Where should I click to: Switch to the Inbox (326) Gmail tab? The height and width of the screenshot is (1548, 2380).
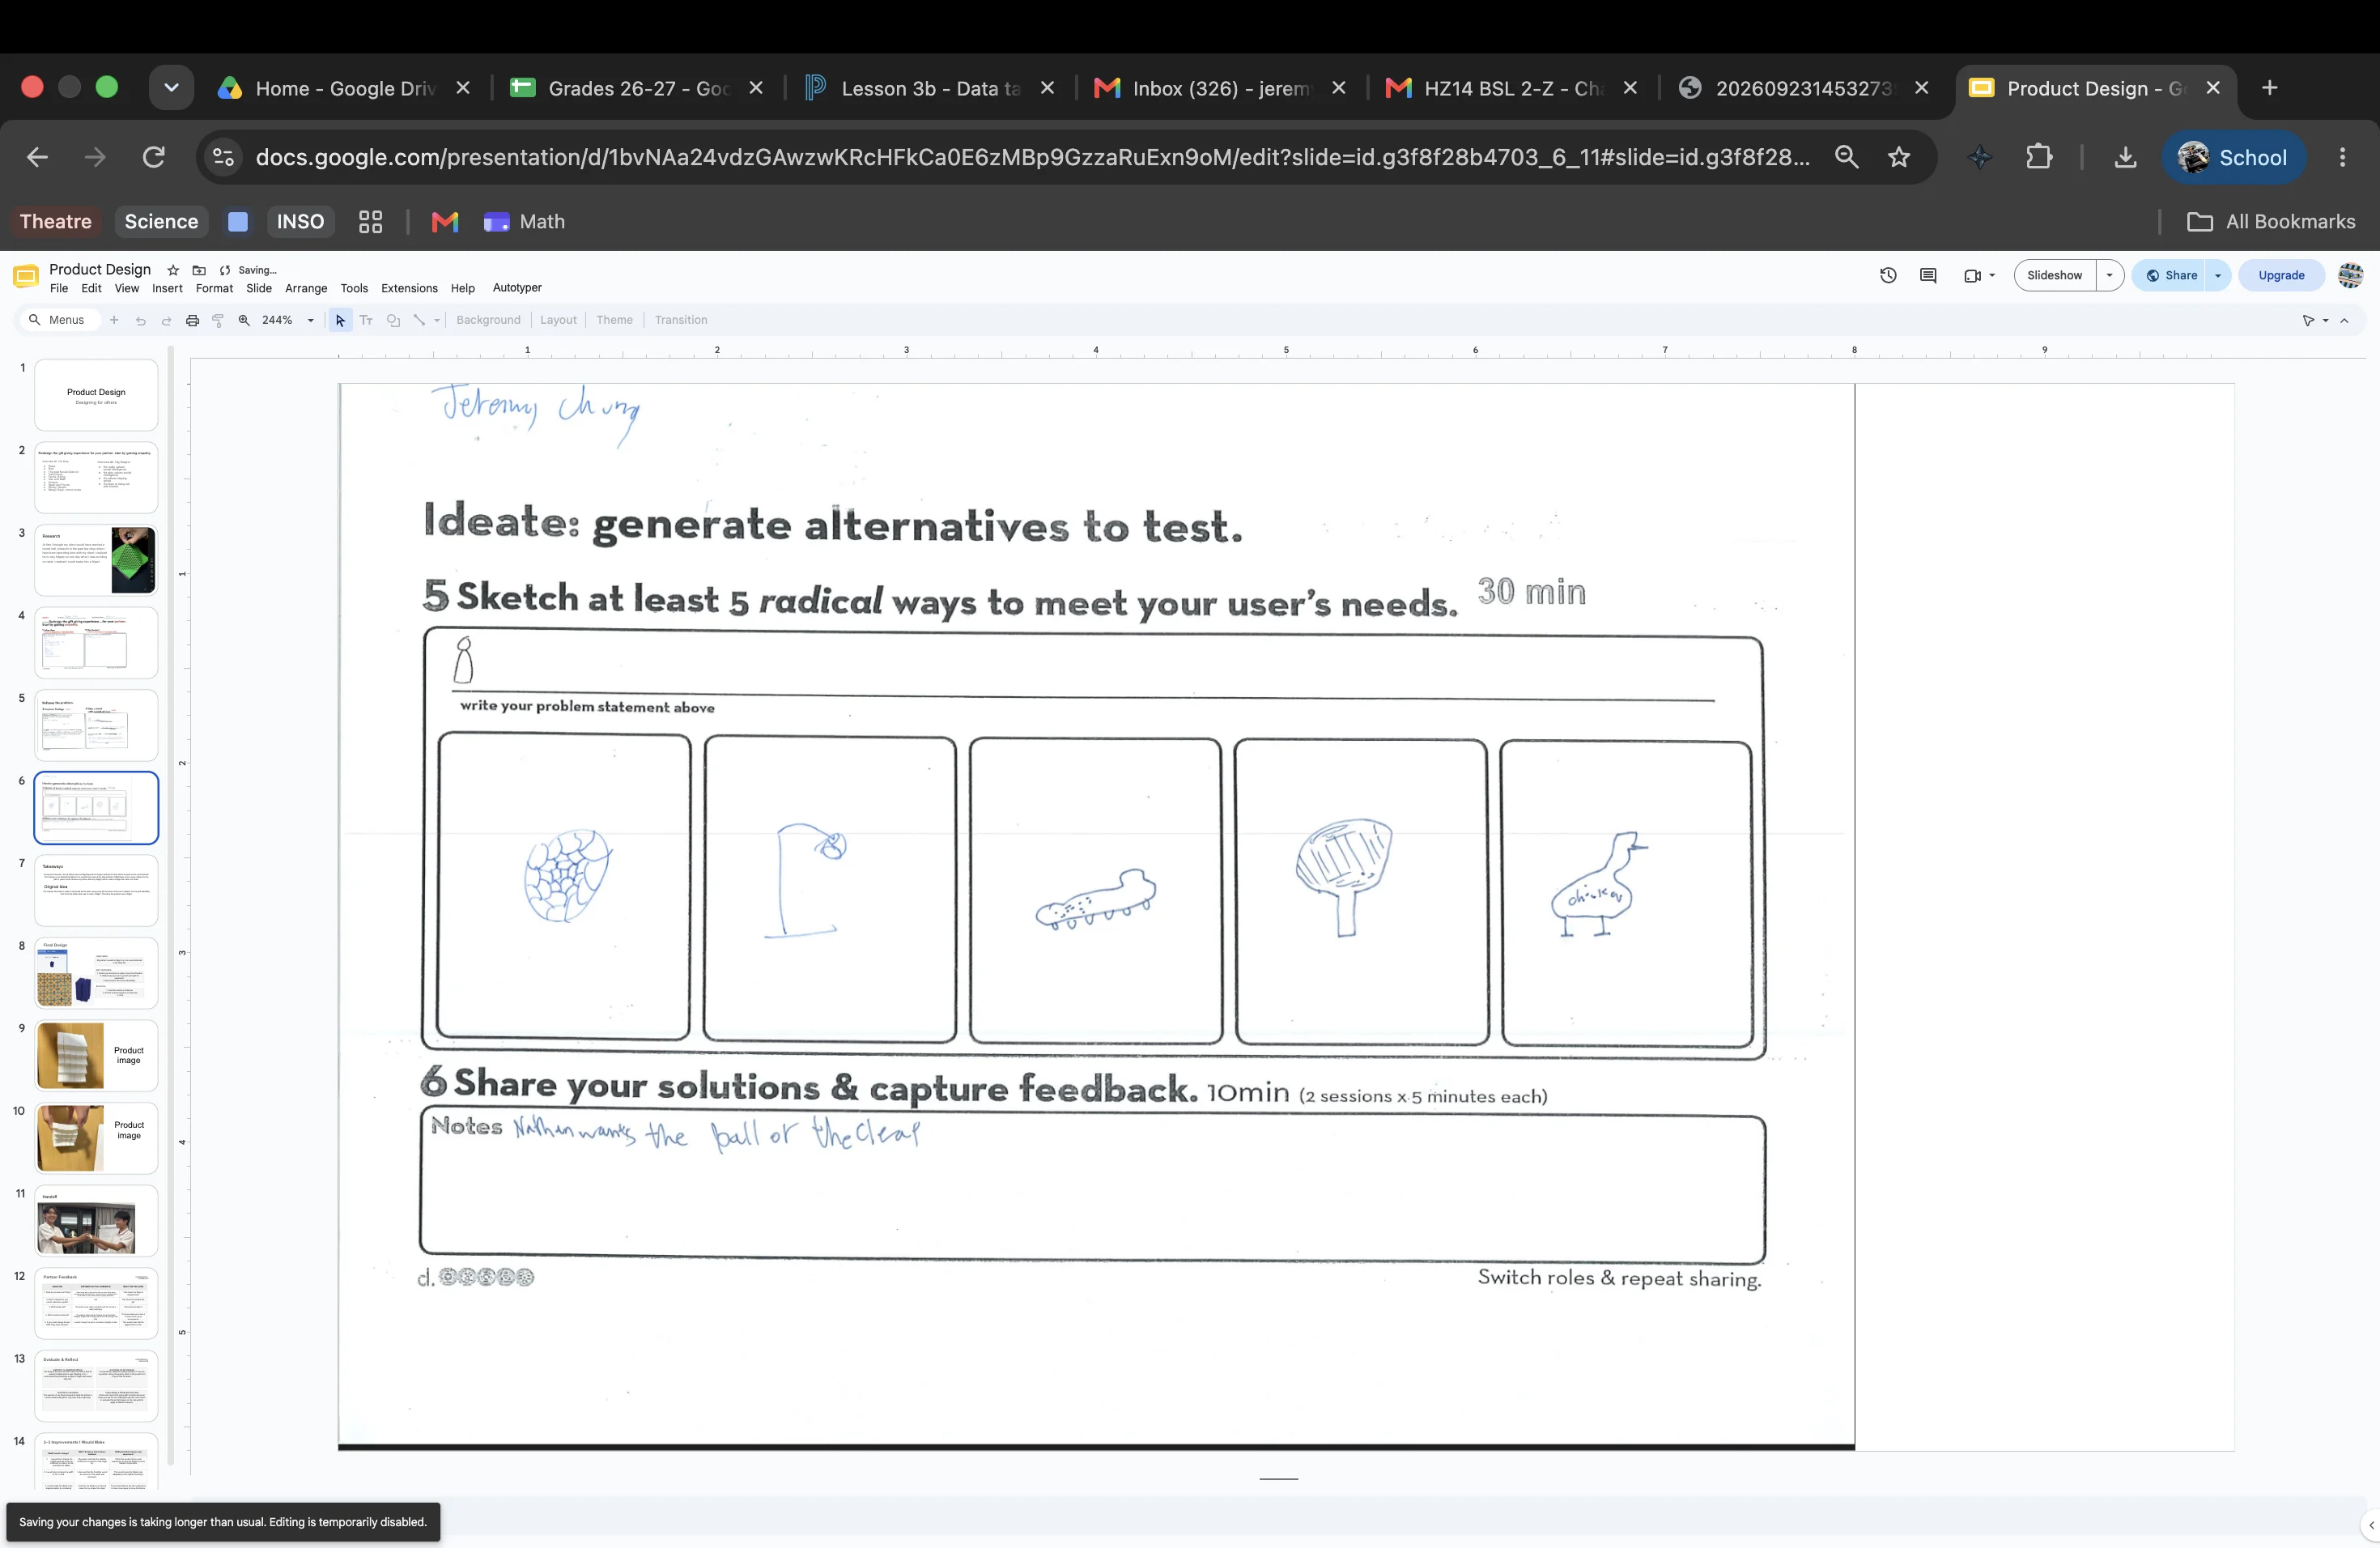tap(1221, 88)
